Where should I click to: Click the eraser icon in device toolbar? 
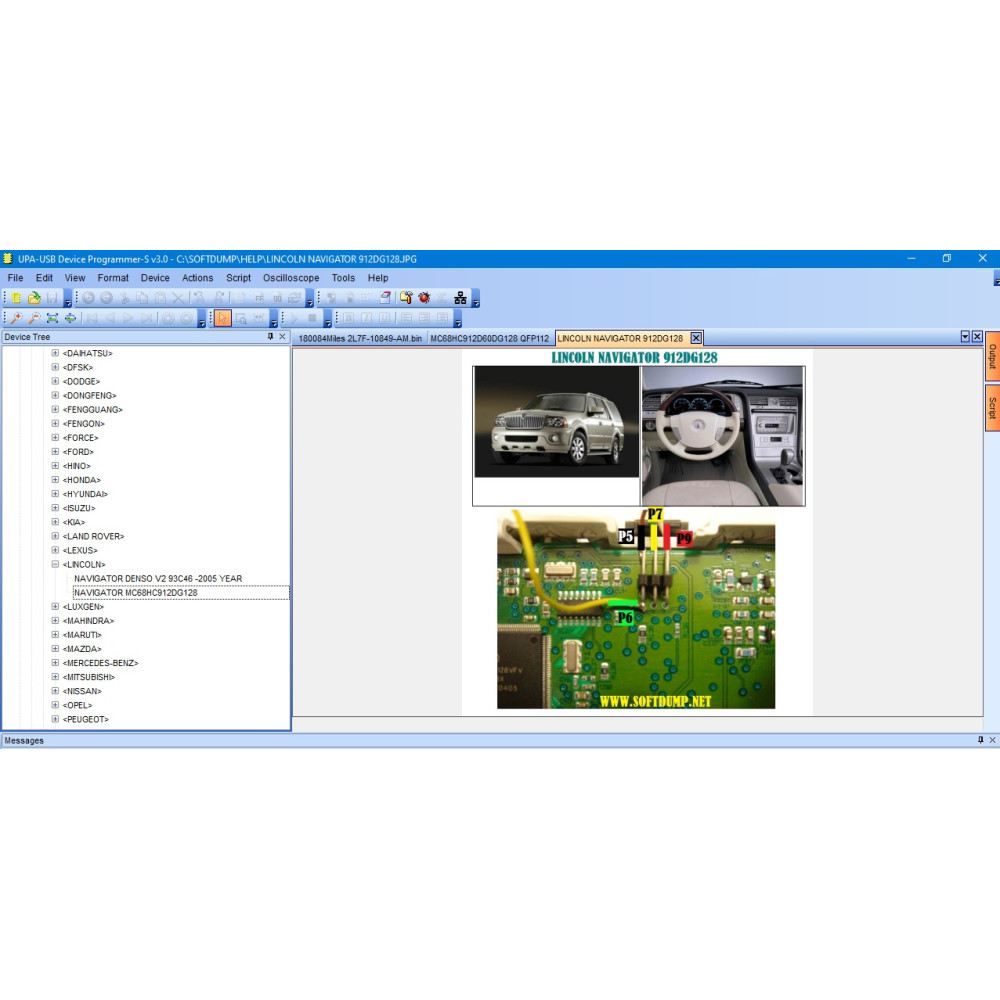[x=385, y=298]
